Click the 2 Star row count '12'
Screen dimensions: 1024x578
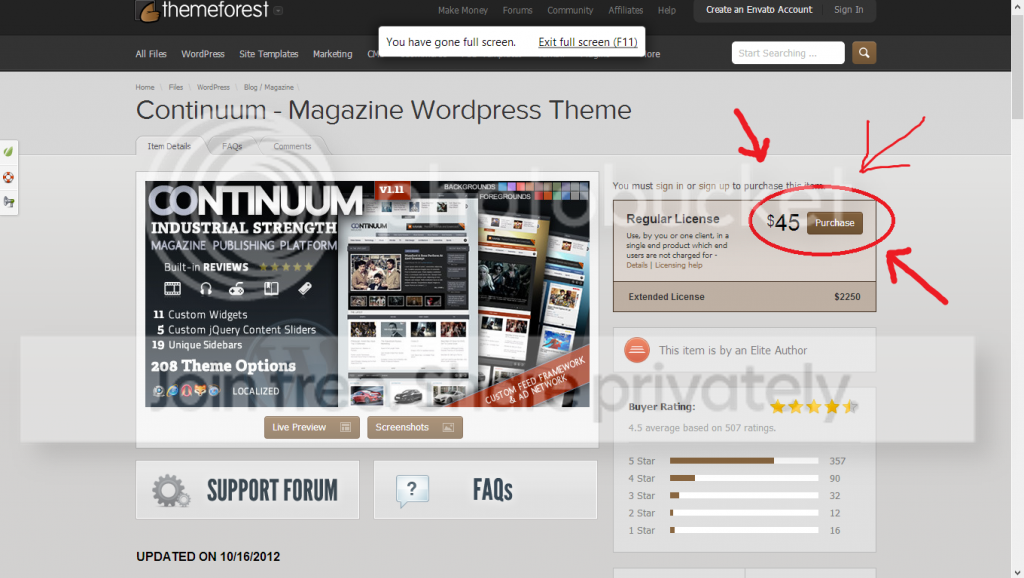tap(835, 513)
